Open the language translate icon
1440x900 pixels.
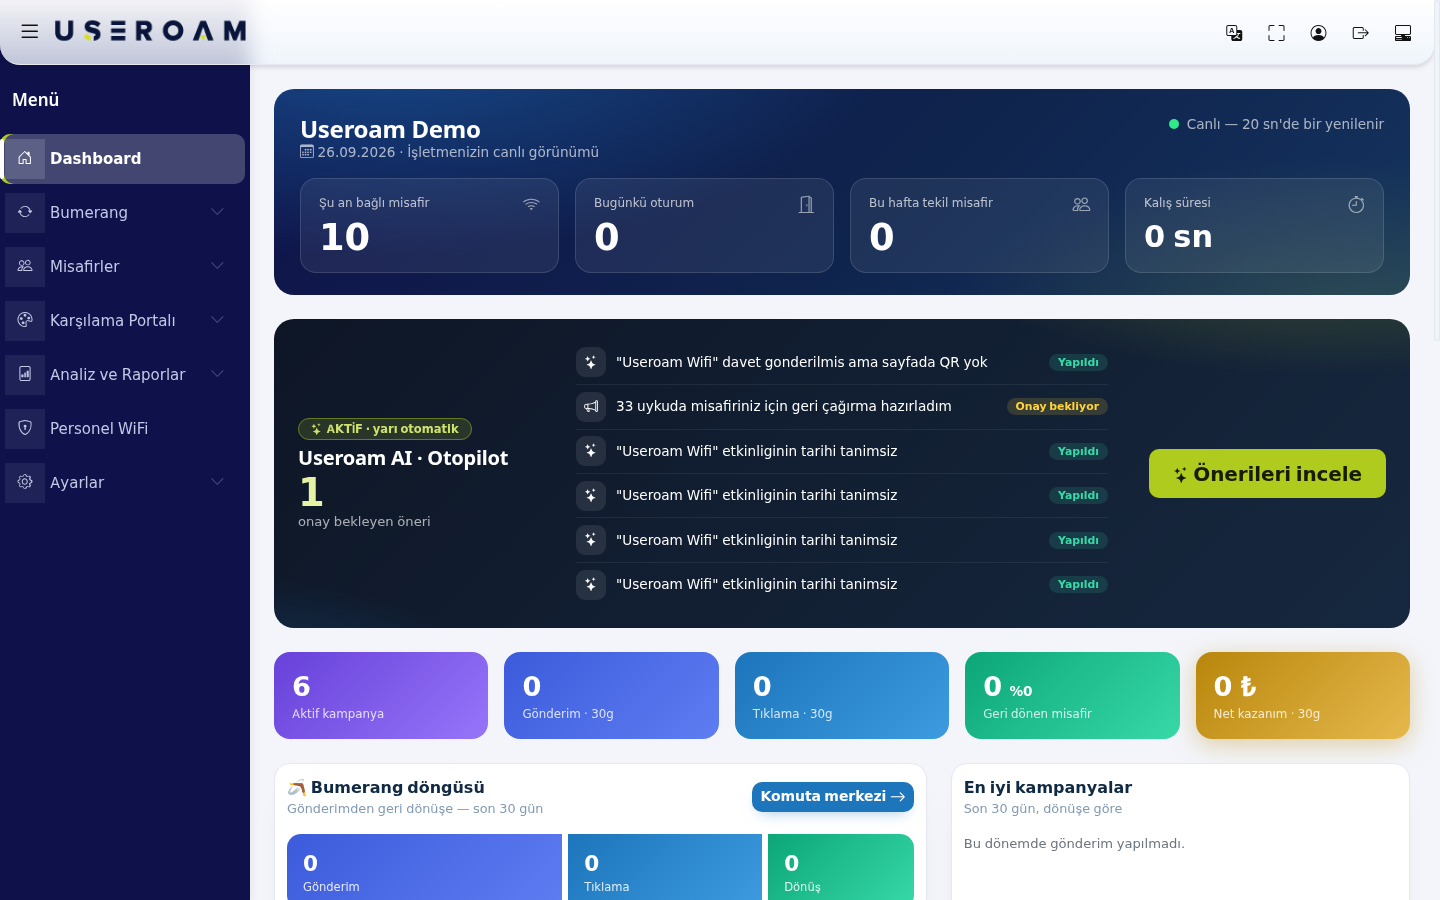(1234, 33)
